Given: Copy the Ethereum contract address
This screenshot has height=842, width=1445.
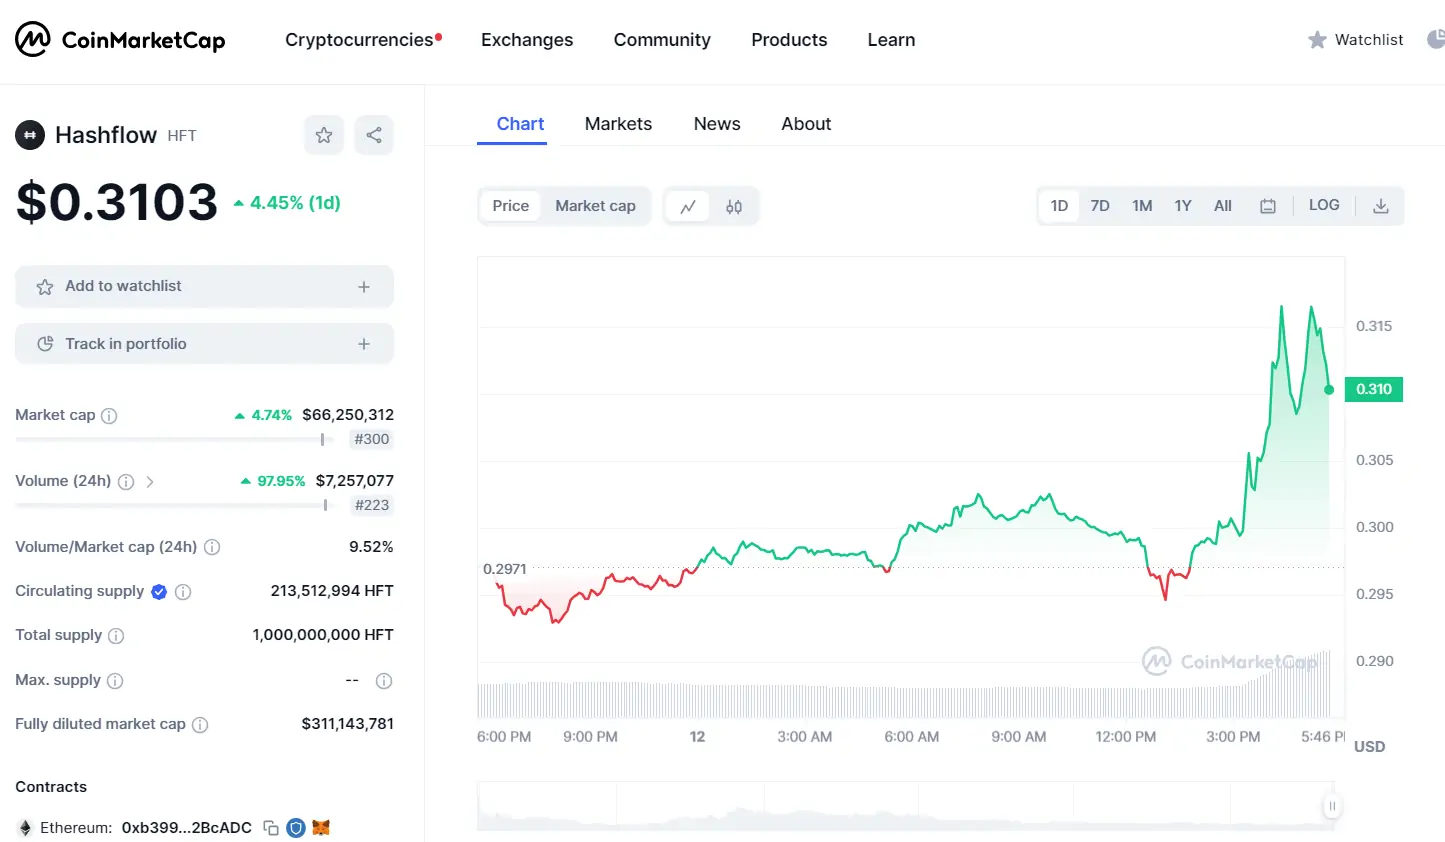Looking at the screenshot, I should coord(271,828).
